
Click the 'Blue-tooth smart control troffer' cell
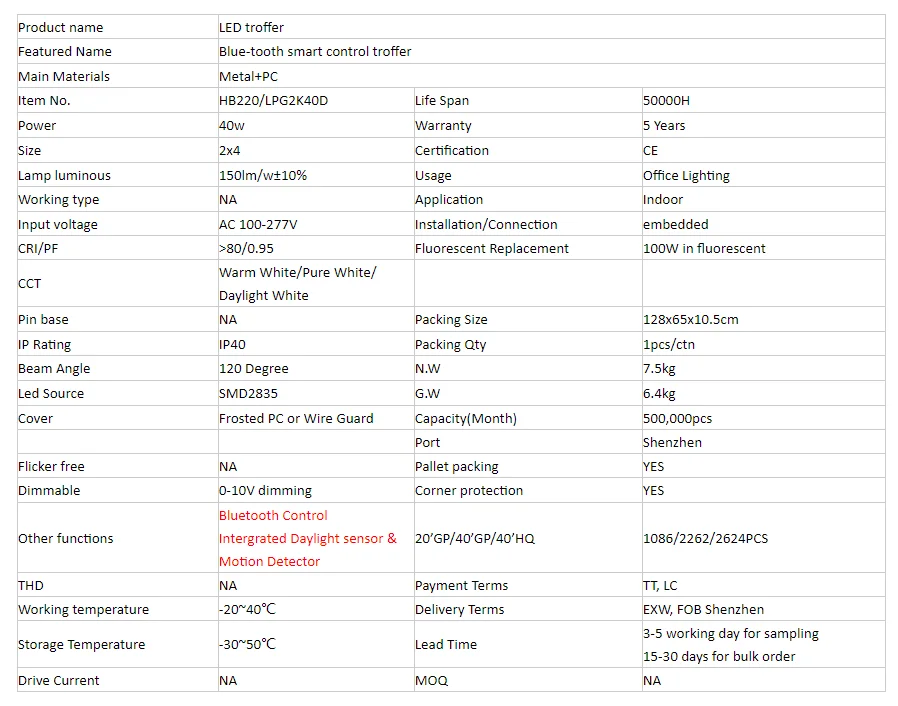pos(315,51)
